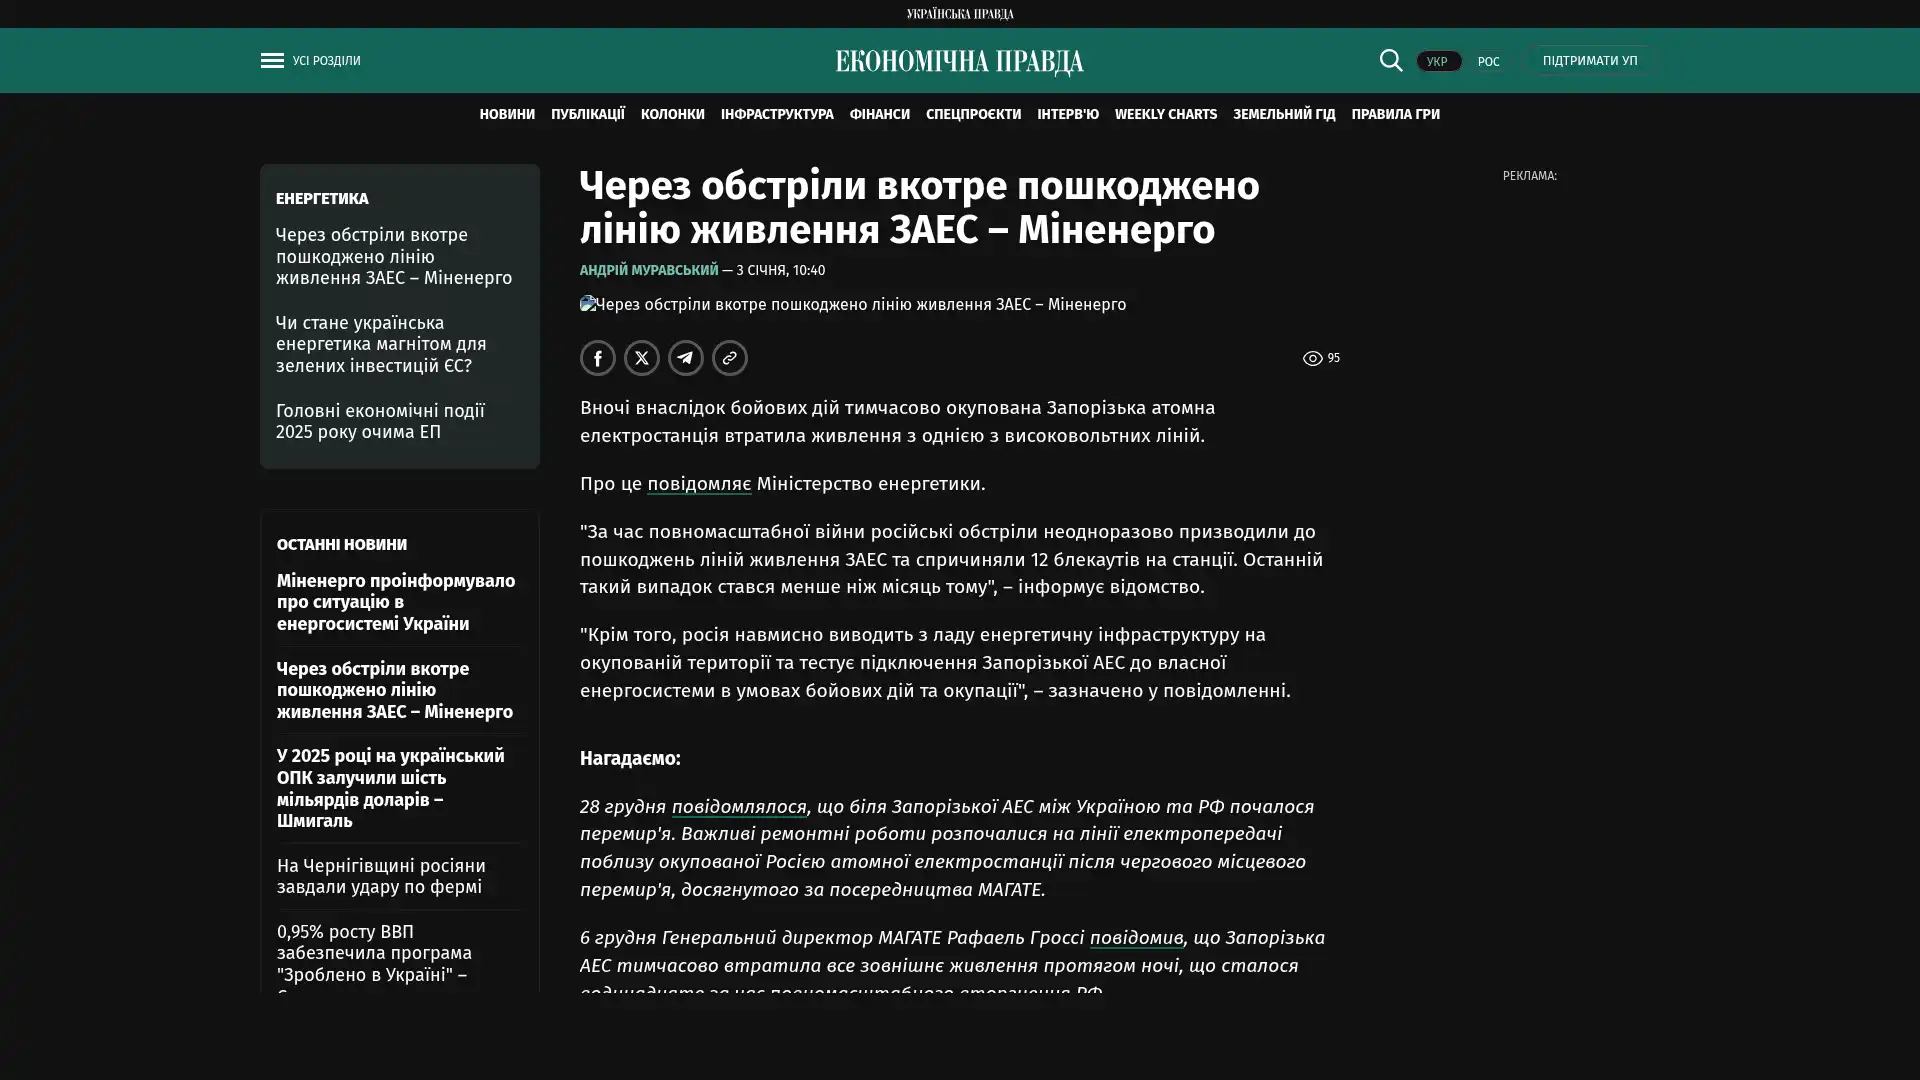Share article on X (Twitter)
The width and height of the screenshot is (1920, 1080).
pyautogui.click(x=641, y=358)
